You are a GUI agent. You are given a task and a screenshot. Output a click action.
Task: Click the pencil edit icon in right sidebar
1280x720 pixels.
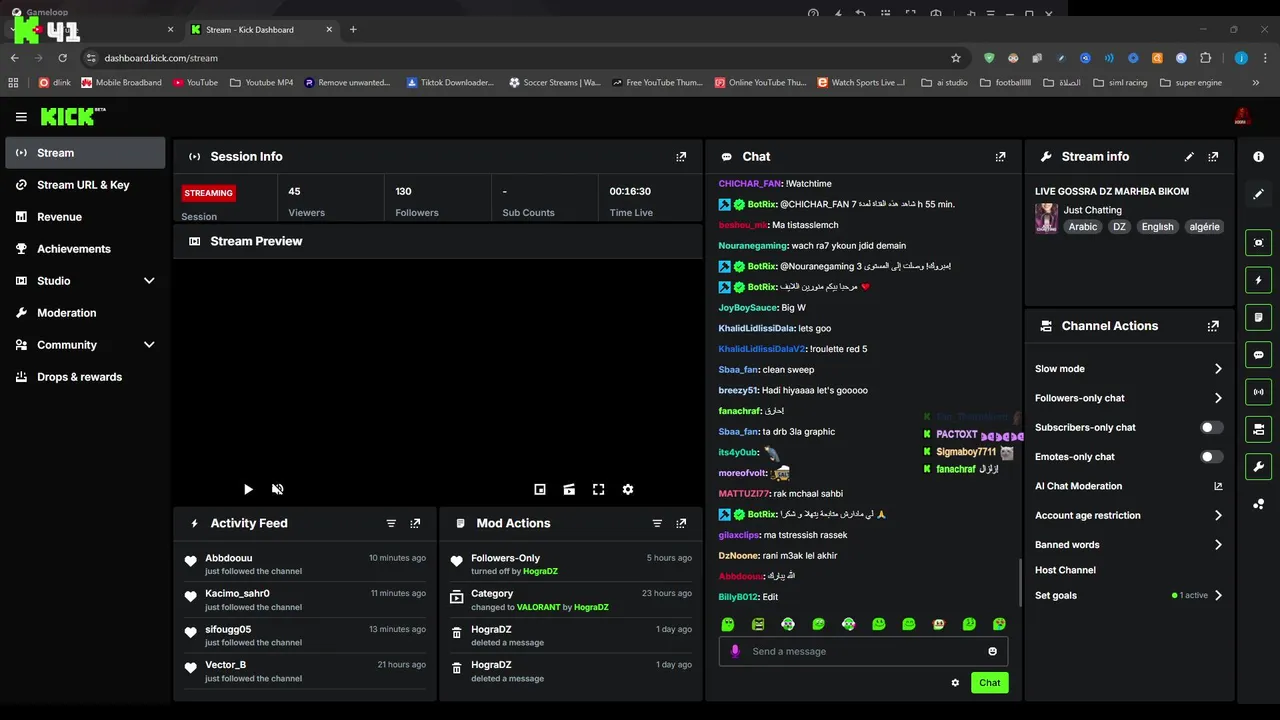1259,194
